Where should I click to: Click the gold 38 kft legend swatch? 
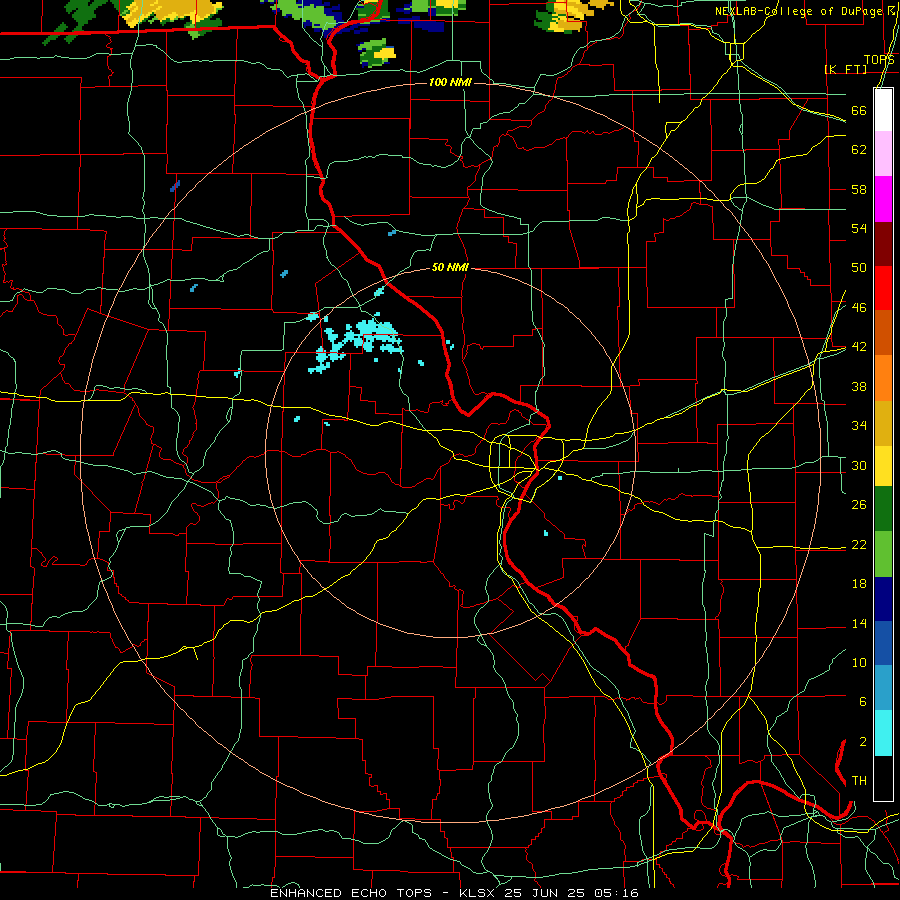(x=883, y=423)
